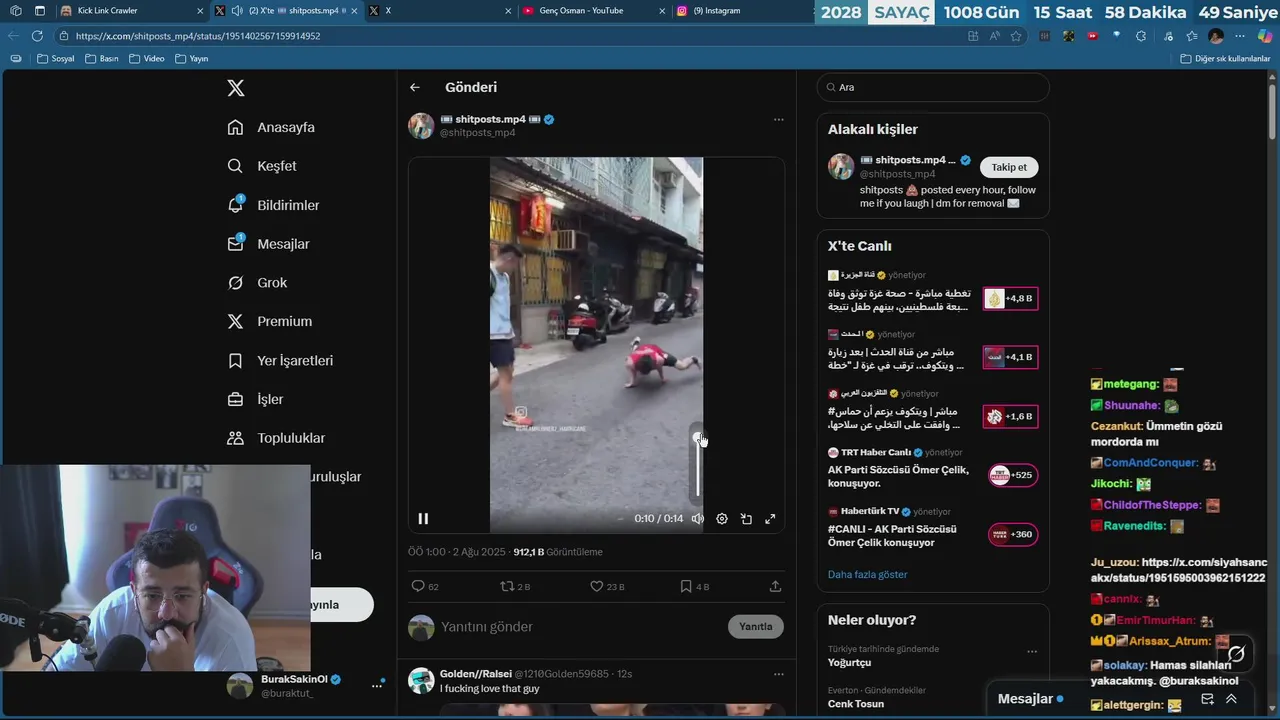Image resolution: width=1280 pixels, height=720 pixels.
Task: Open shitposts.mp4 profile name in post header
Action: click(x=490, y=119)
